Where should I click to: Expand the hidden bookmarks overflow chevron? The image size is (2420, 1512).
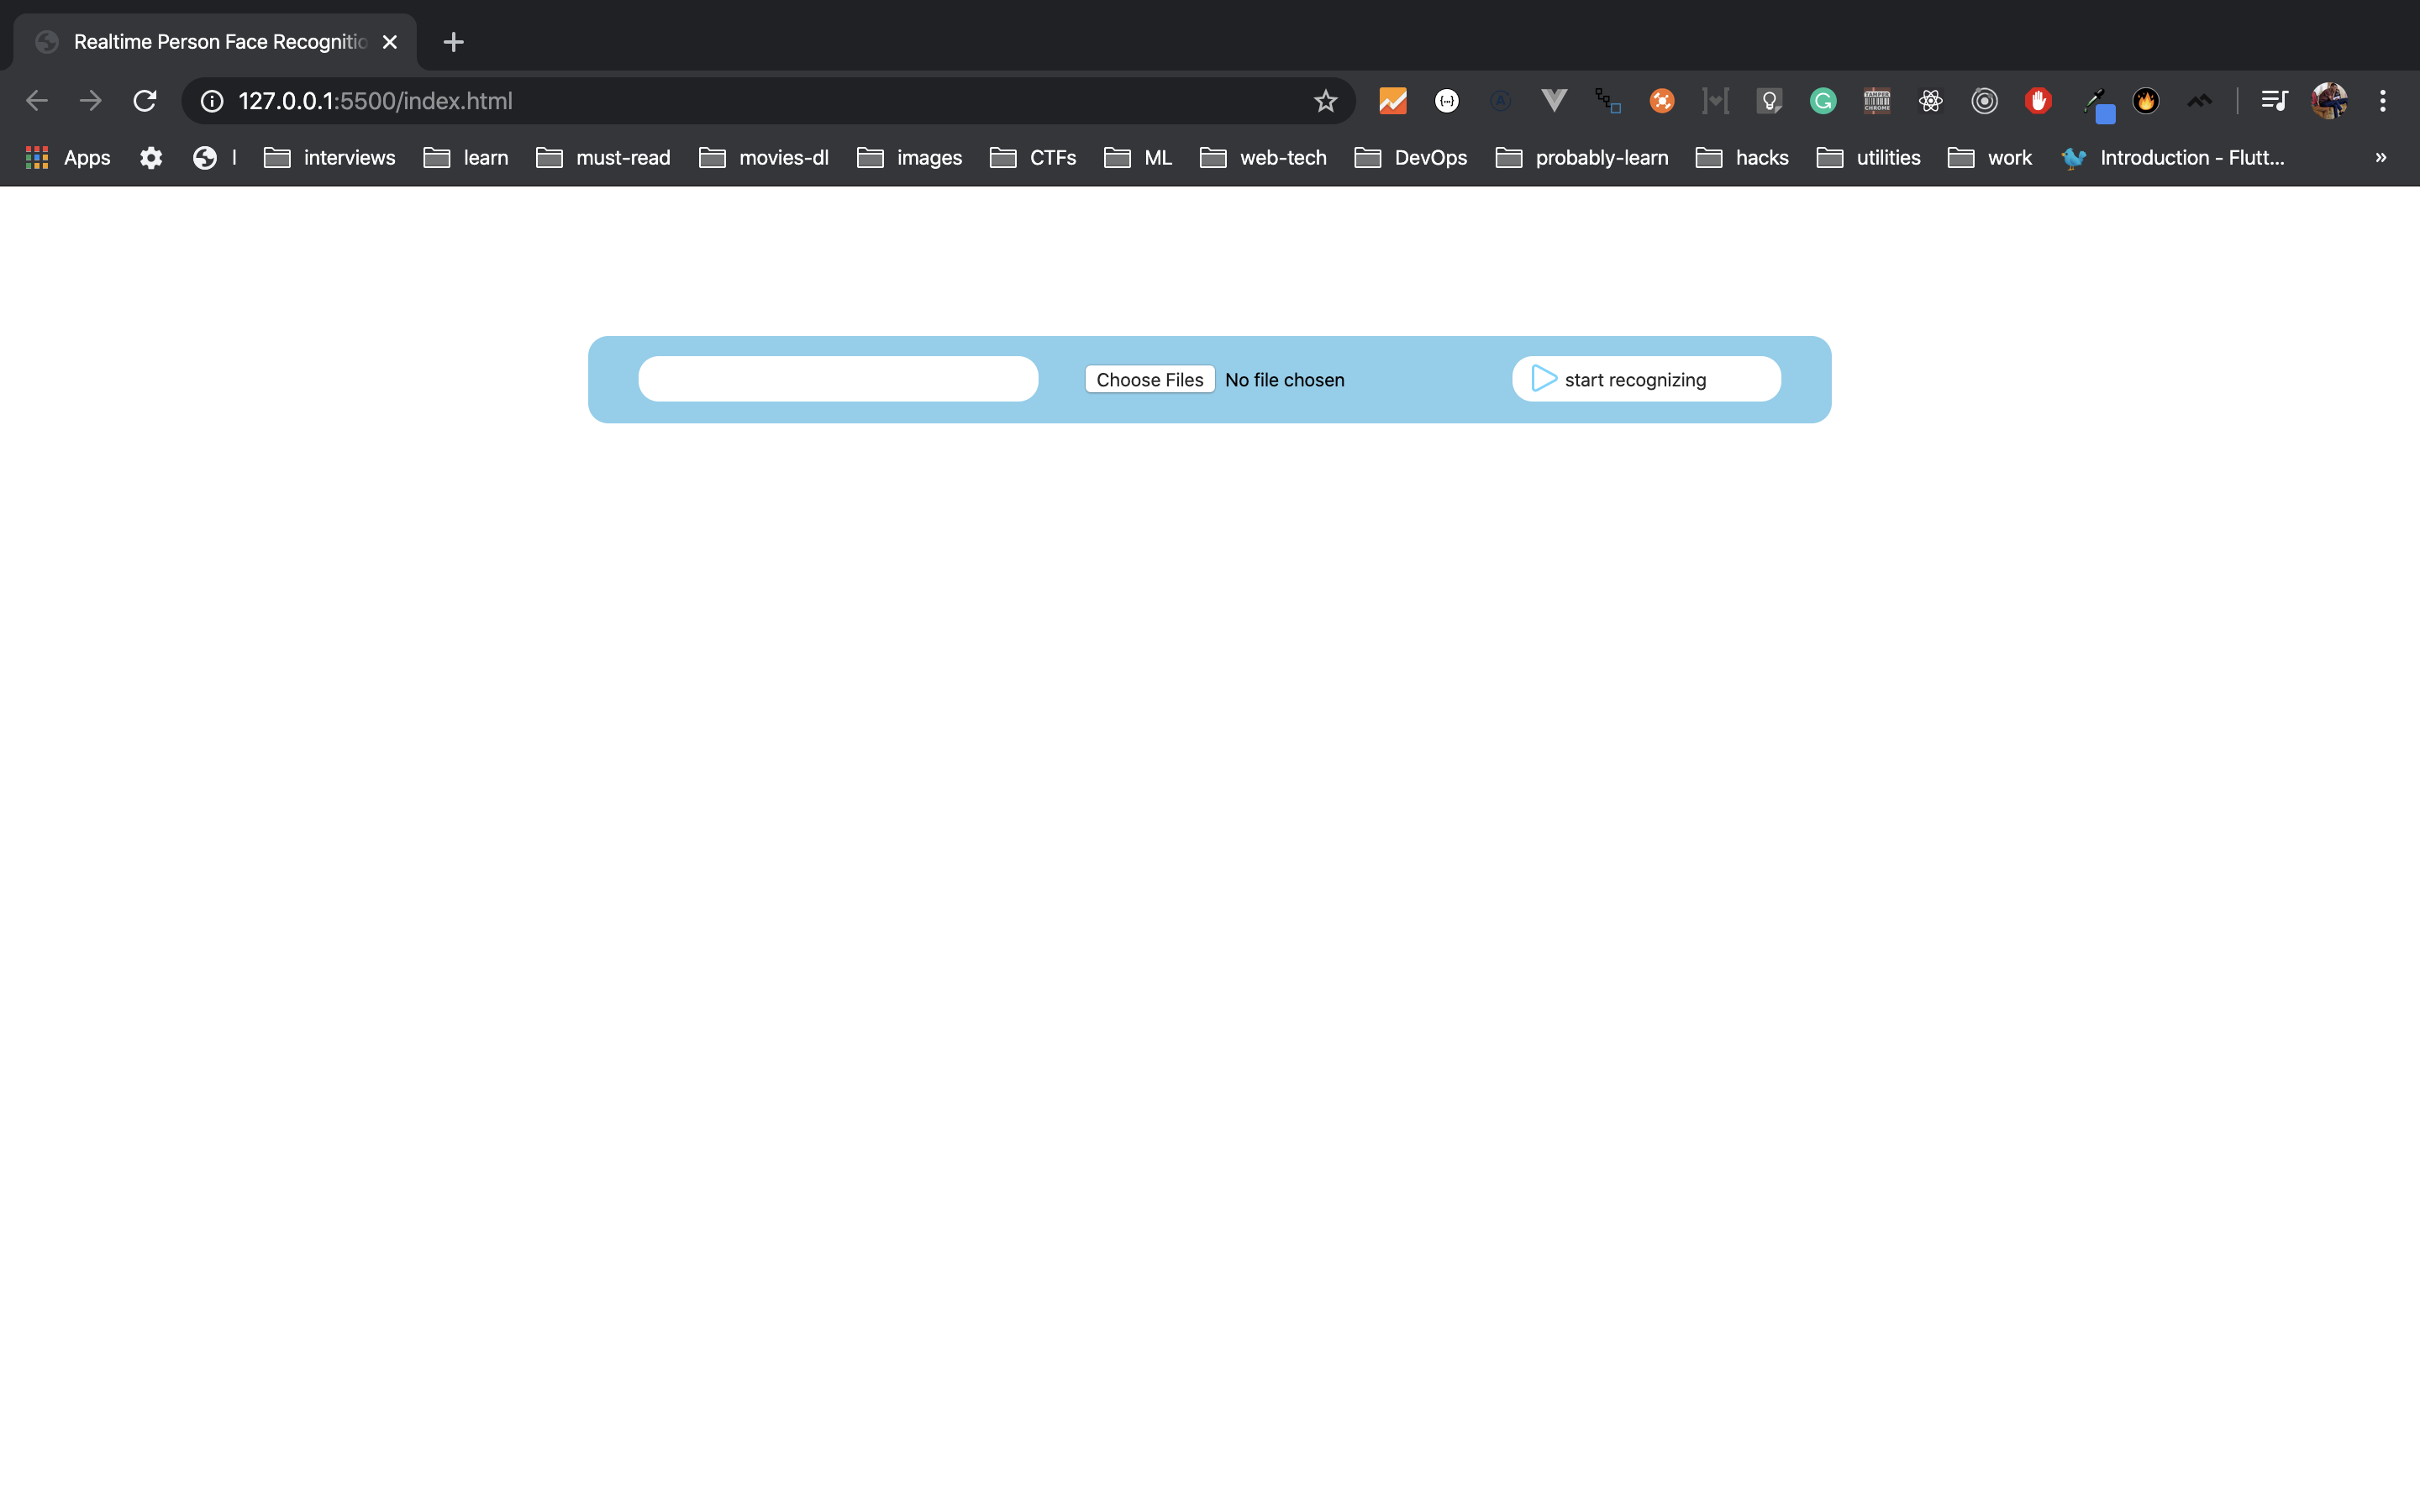2381,158
